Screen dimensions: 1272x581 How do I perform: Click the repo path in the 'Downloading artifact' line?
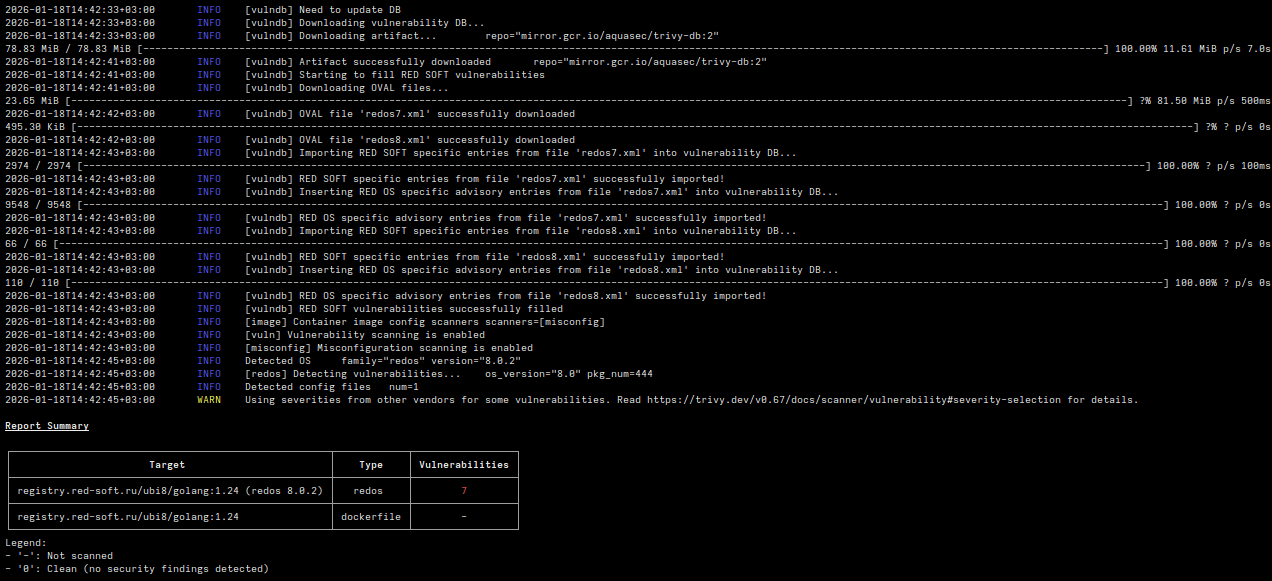602,36
